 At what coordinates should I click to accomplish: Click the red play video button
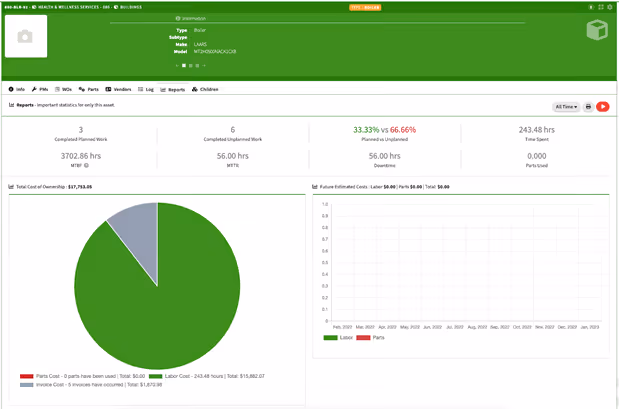603,107
